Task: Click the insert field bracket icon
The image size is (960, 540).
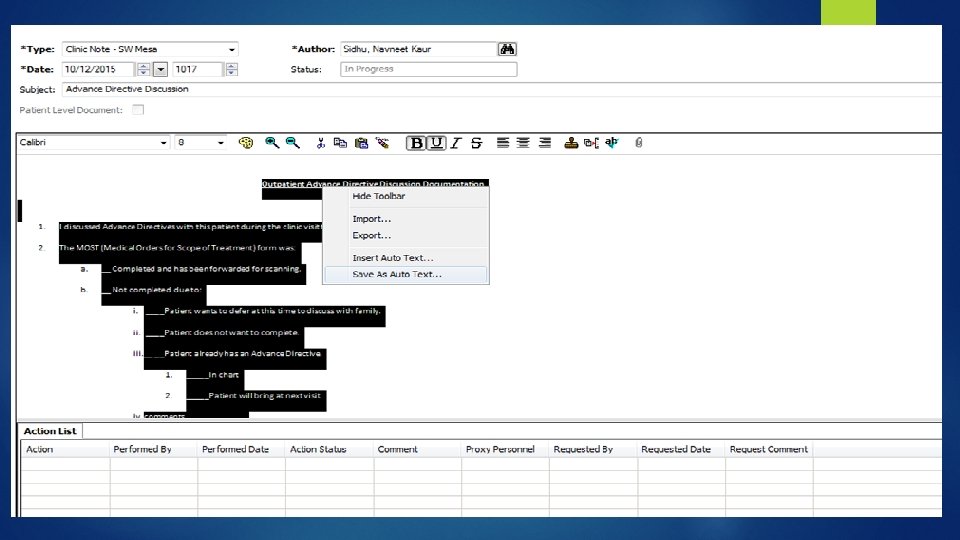Action: pyautogui.click(x=591, y=143)
